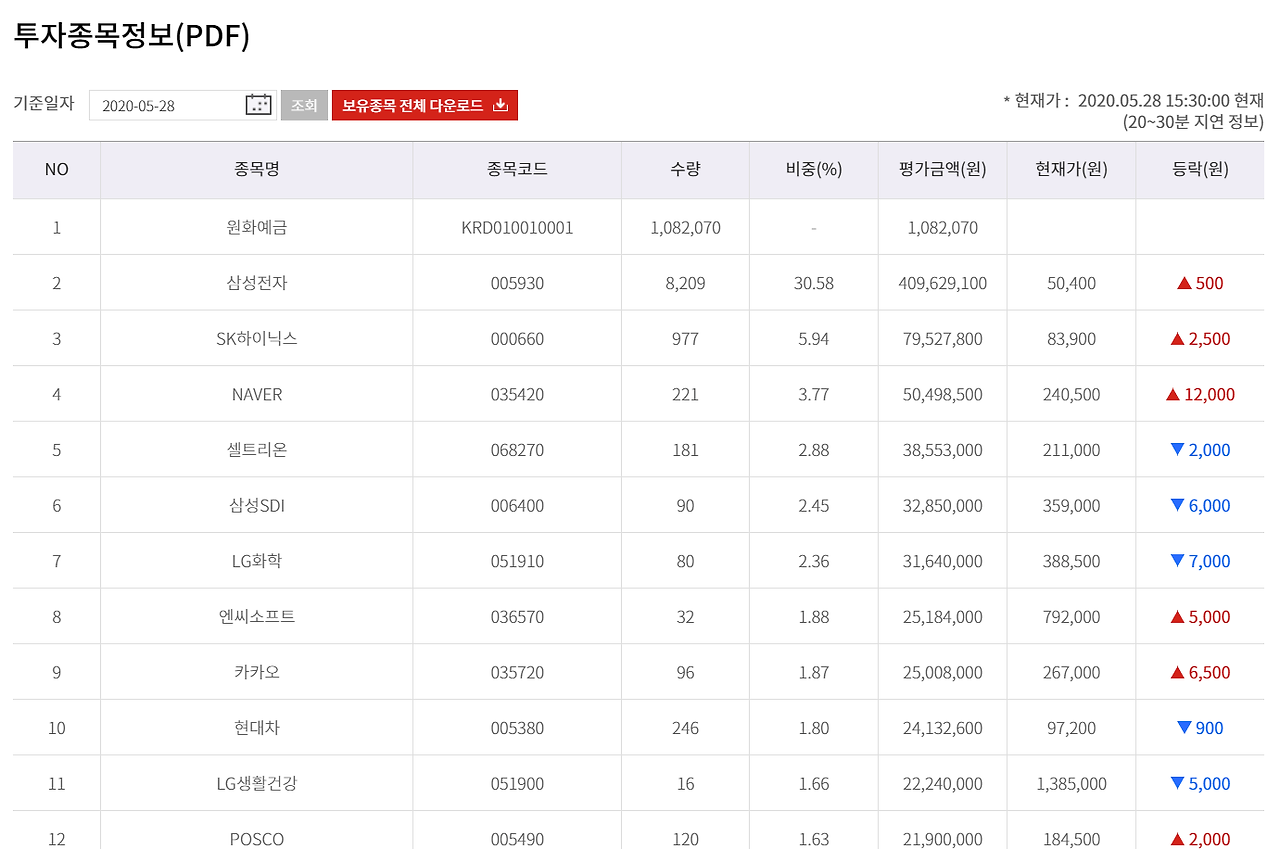
Task: Select the LG생활건강 stock name
Action: pos(256,784)
